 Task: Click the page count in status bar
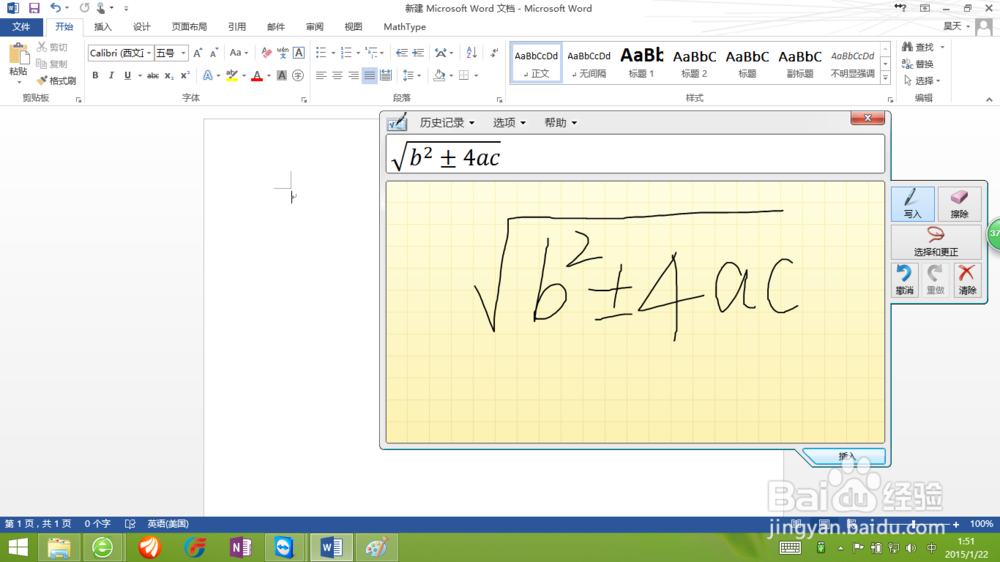(38, 524)
